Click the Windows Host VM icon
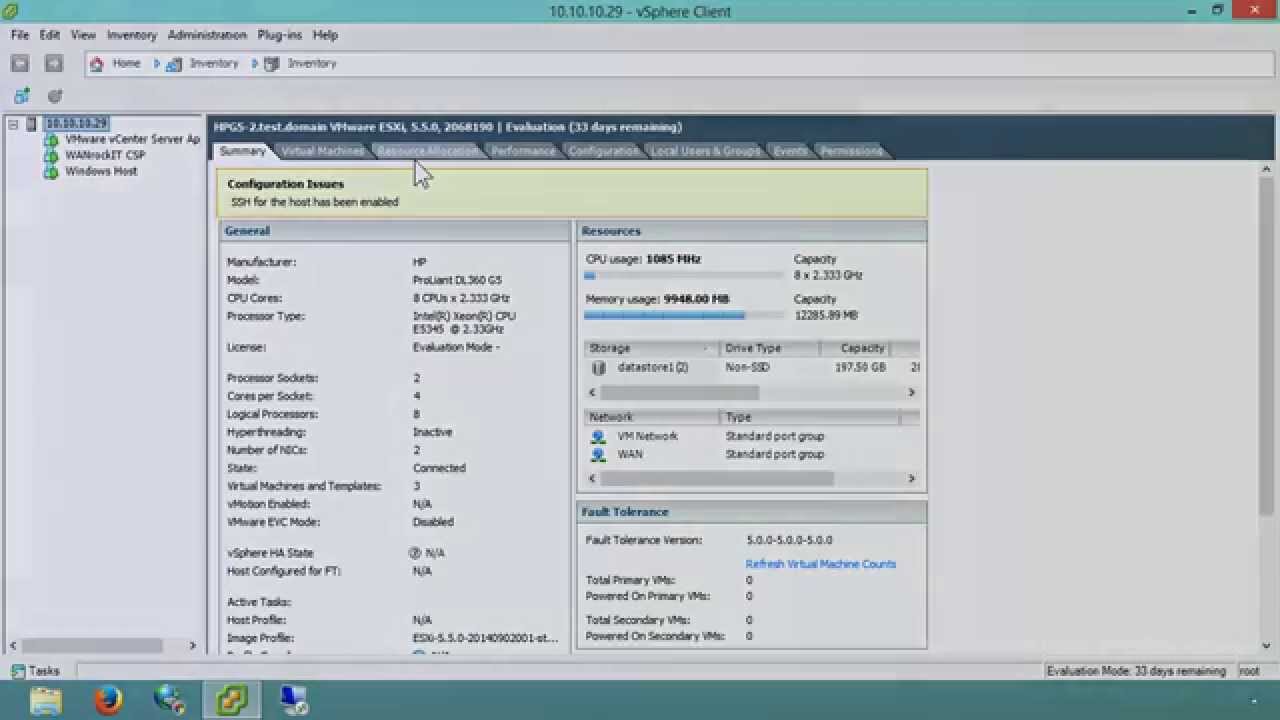This screenshot has height=720, width=1280. [51, 172]
